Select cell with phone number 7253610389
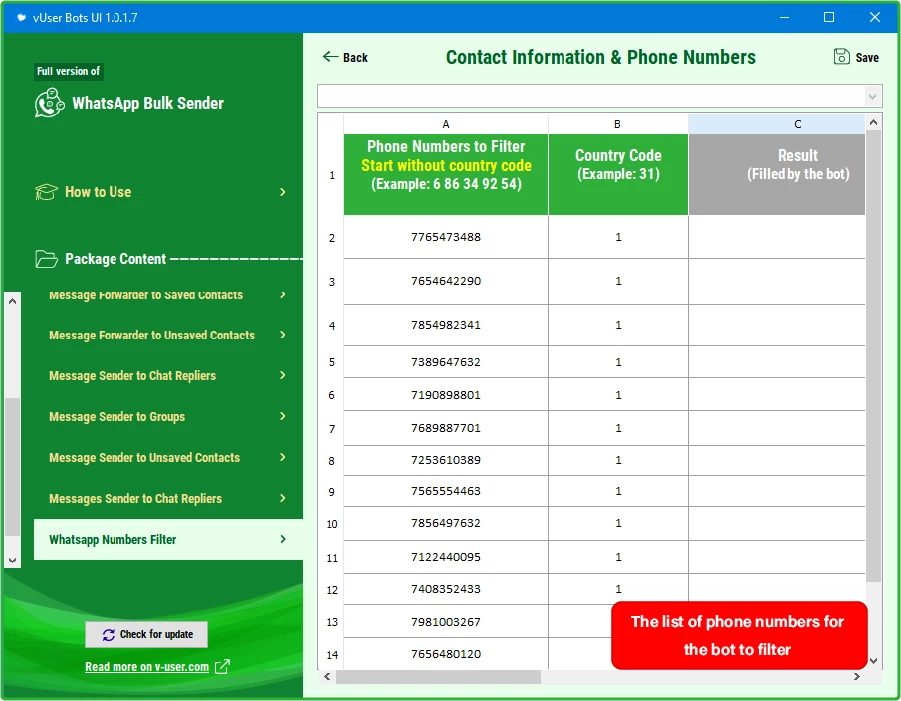Screen dimensions: 901x701 (446, 460)
